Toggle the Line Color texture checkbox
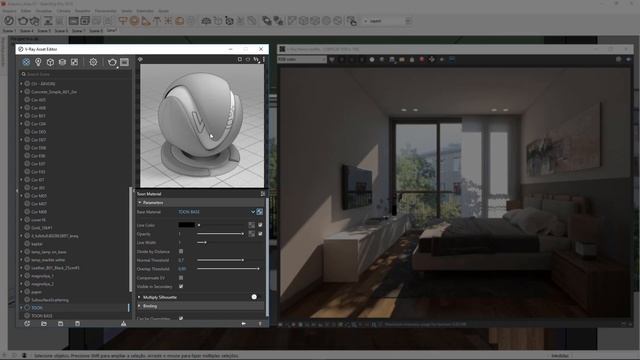This screenshot has height=360, width=640. pos(260,225)
